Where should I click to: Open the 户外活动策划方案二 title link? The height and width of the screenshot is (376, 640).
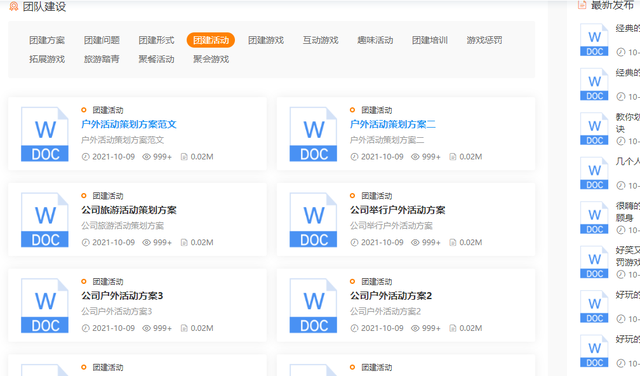tap(393, 124)
